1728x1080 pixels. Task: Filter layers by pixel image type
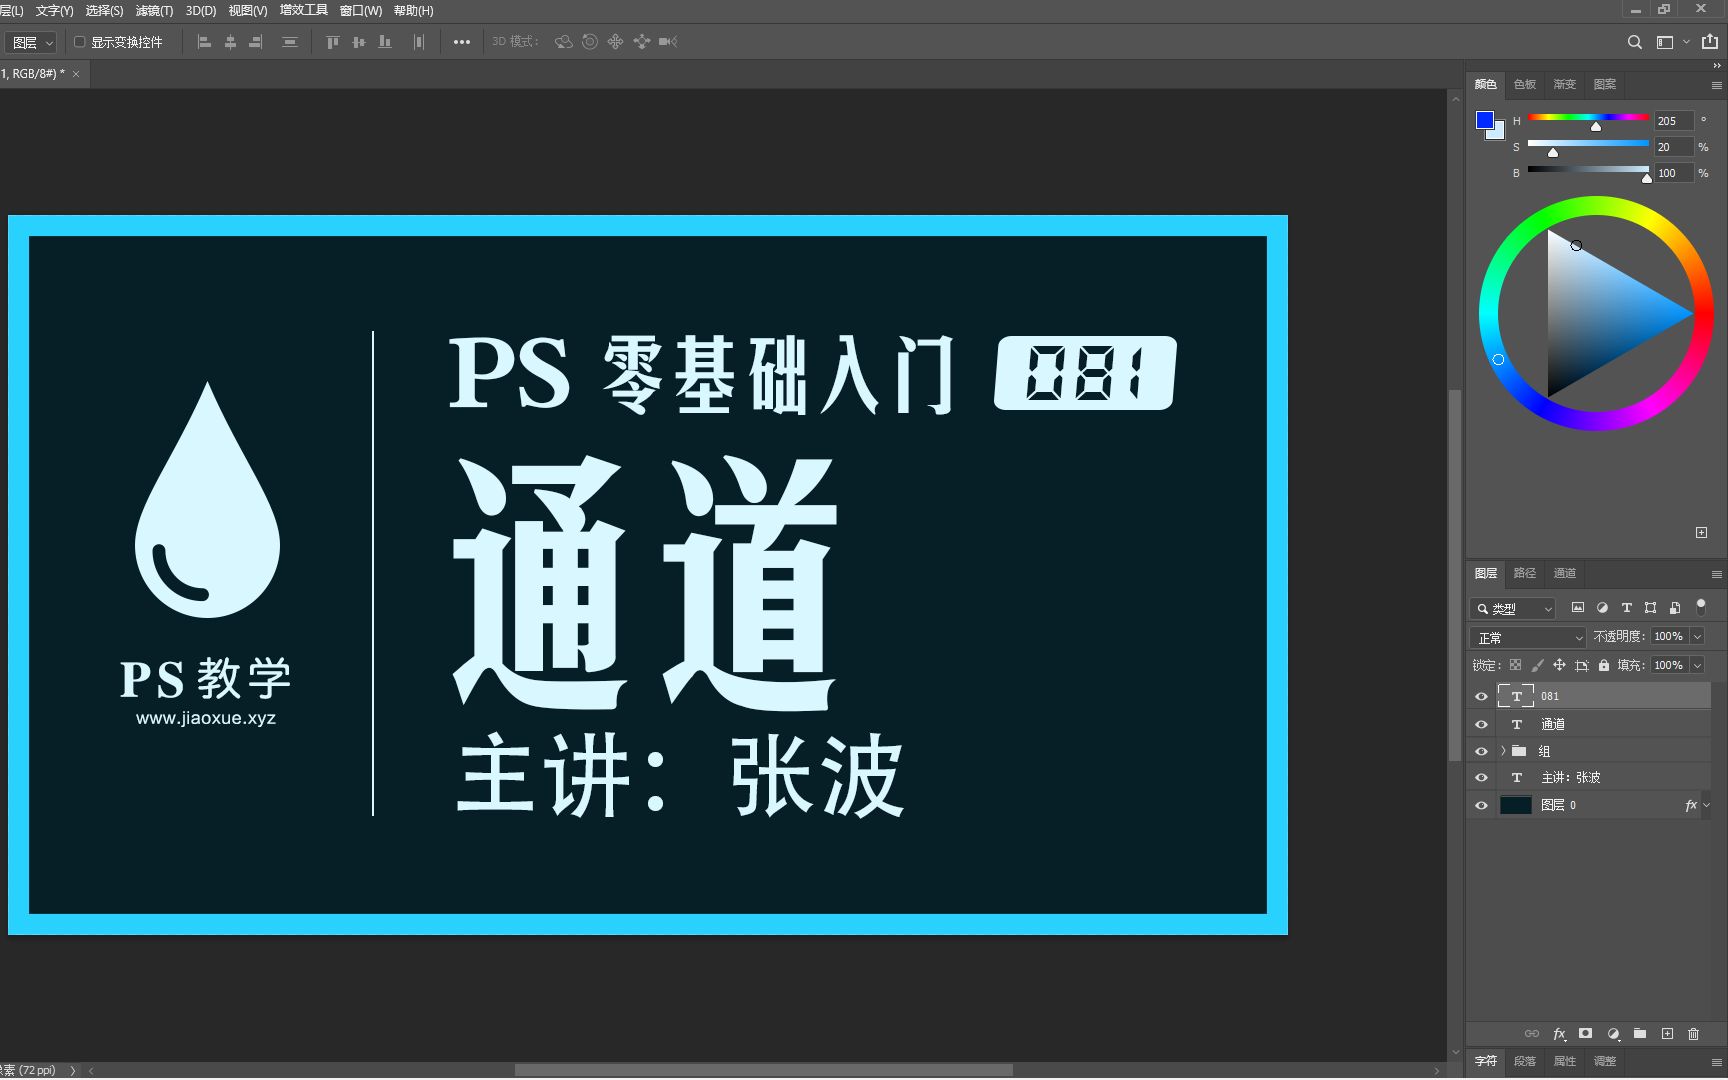coord(1578,607)
